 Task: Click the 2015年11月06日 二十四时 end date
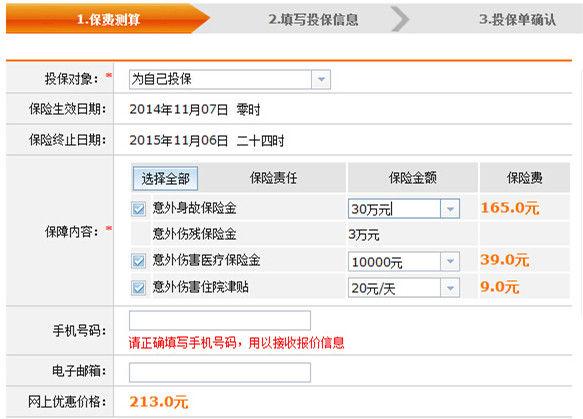[x=207, y=141]
